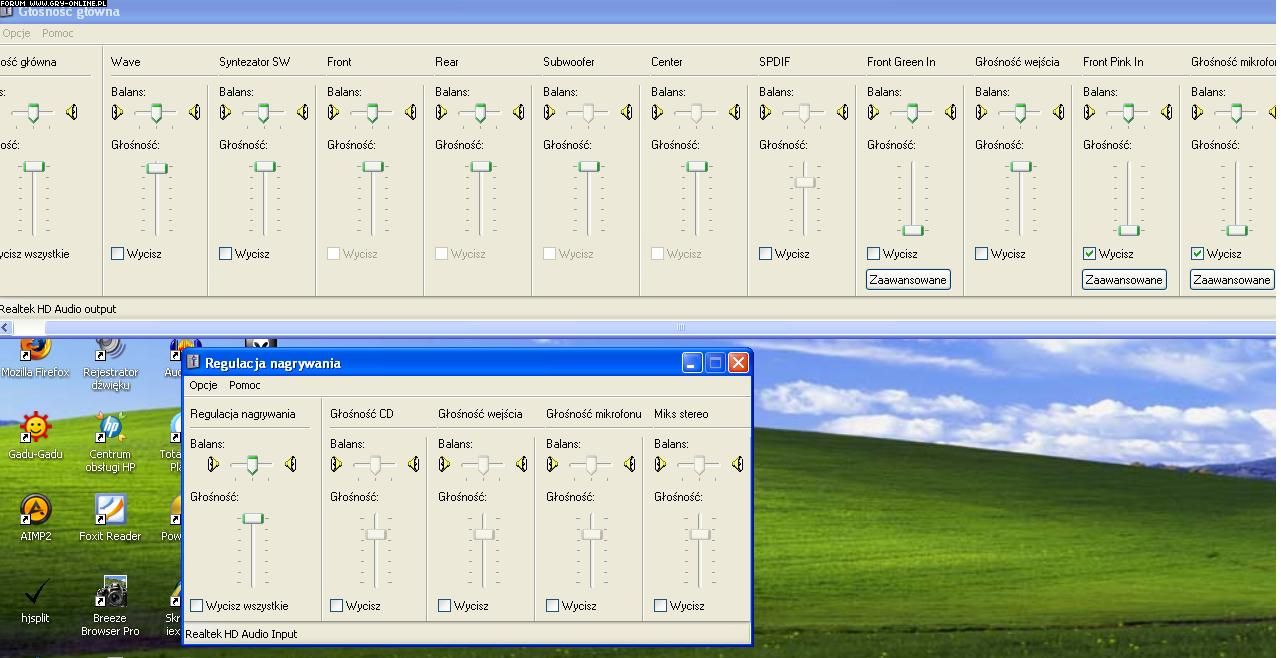Select the Foxit Reader desktop icon
This screenshot has height=658, width=1281.
(110, 518)
